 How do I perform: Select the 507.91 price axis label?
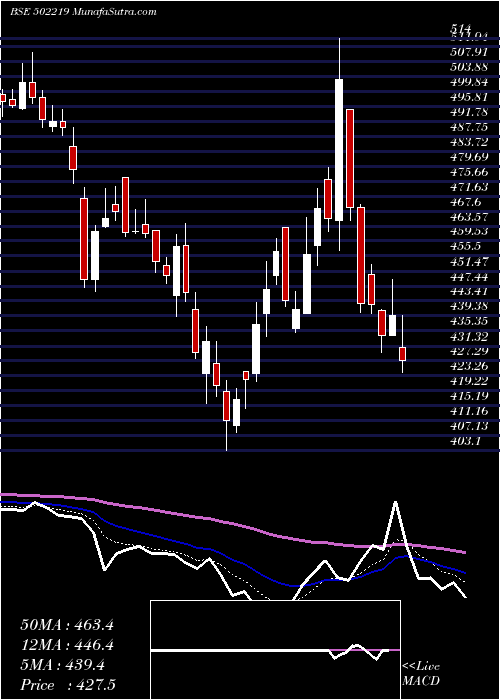click(x=468, y=52)
